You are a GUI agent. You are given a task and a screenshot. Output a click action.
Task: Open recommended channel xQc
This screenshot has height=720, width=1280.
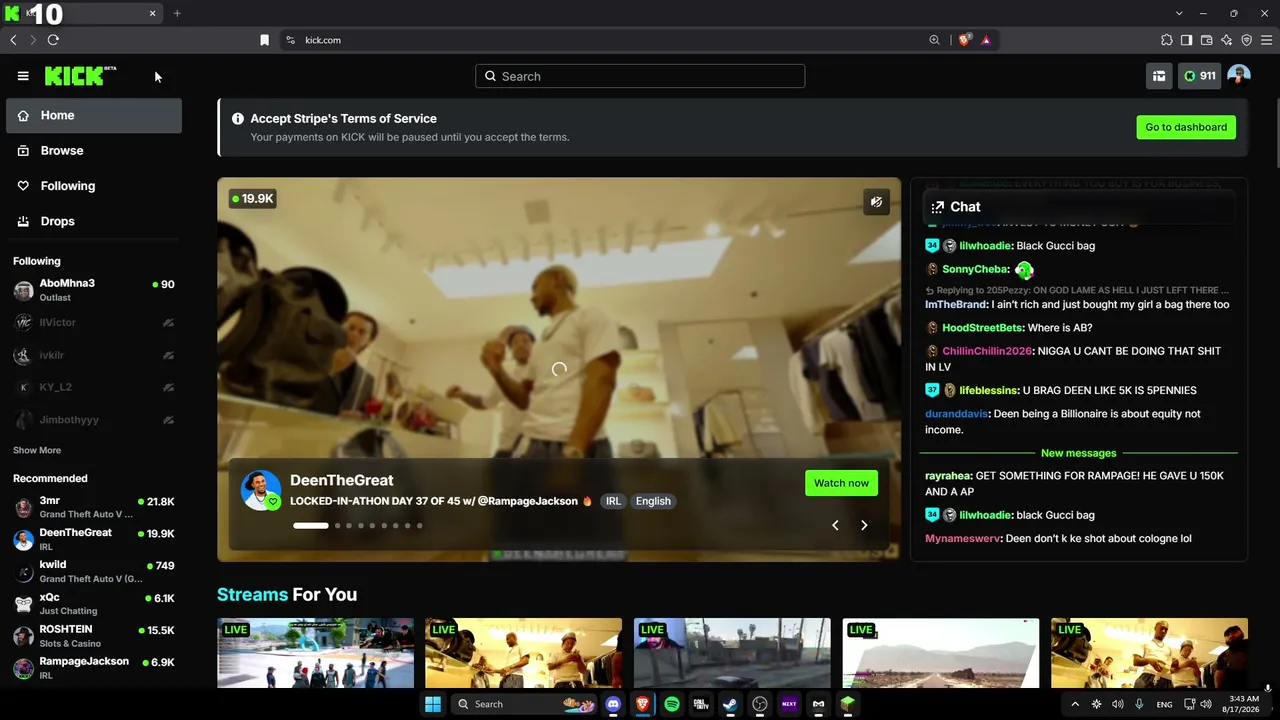click(x=94, y=603)
